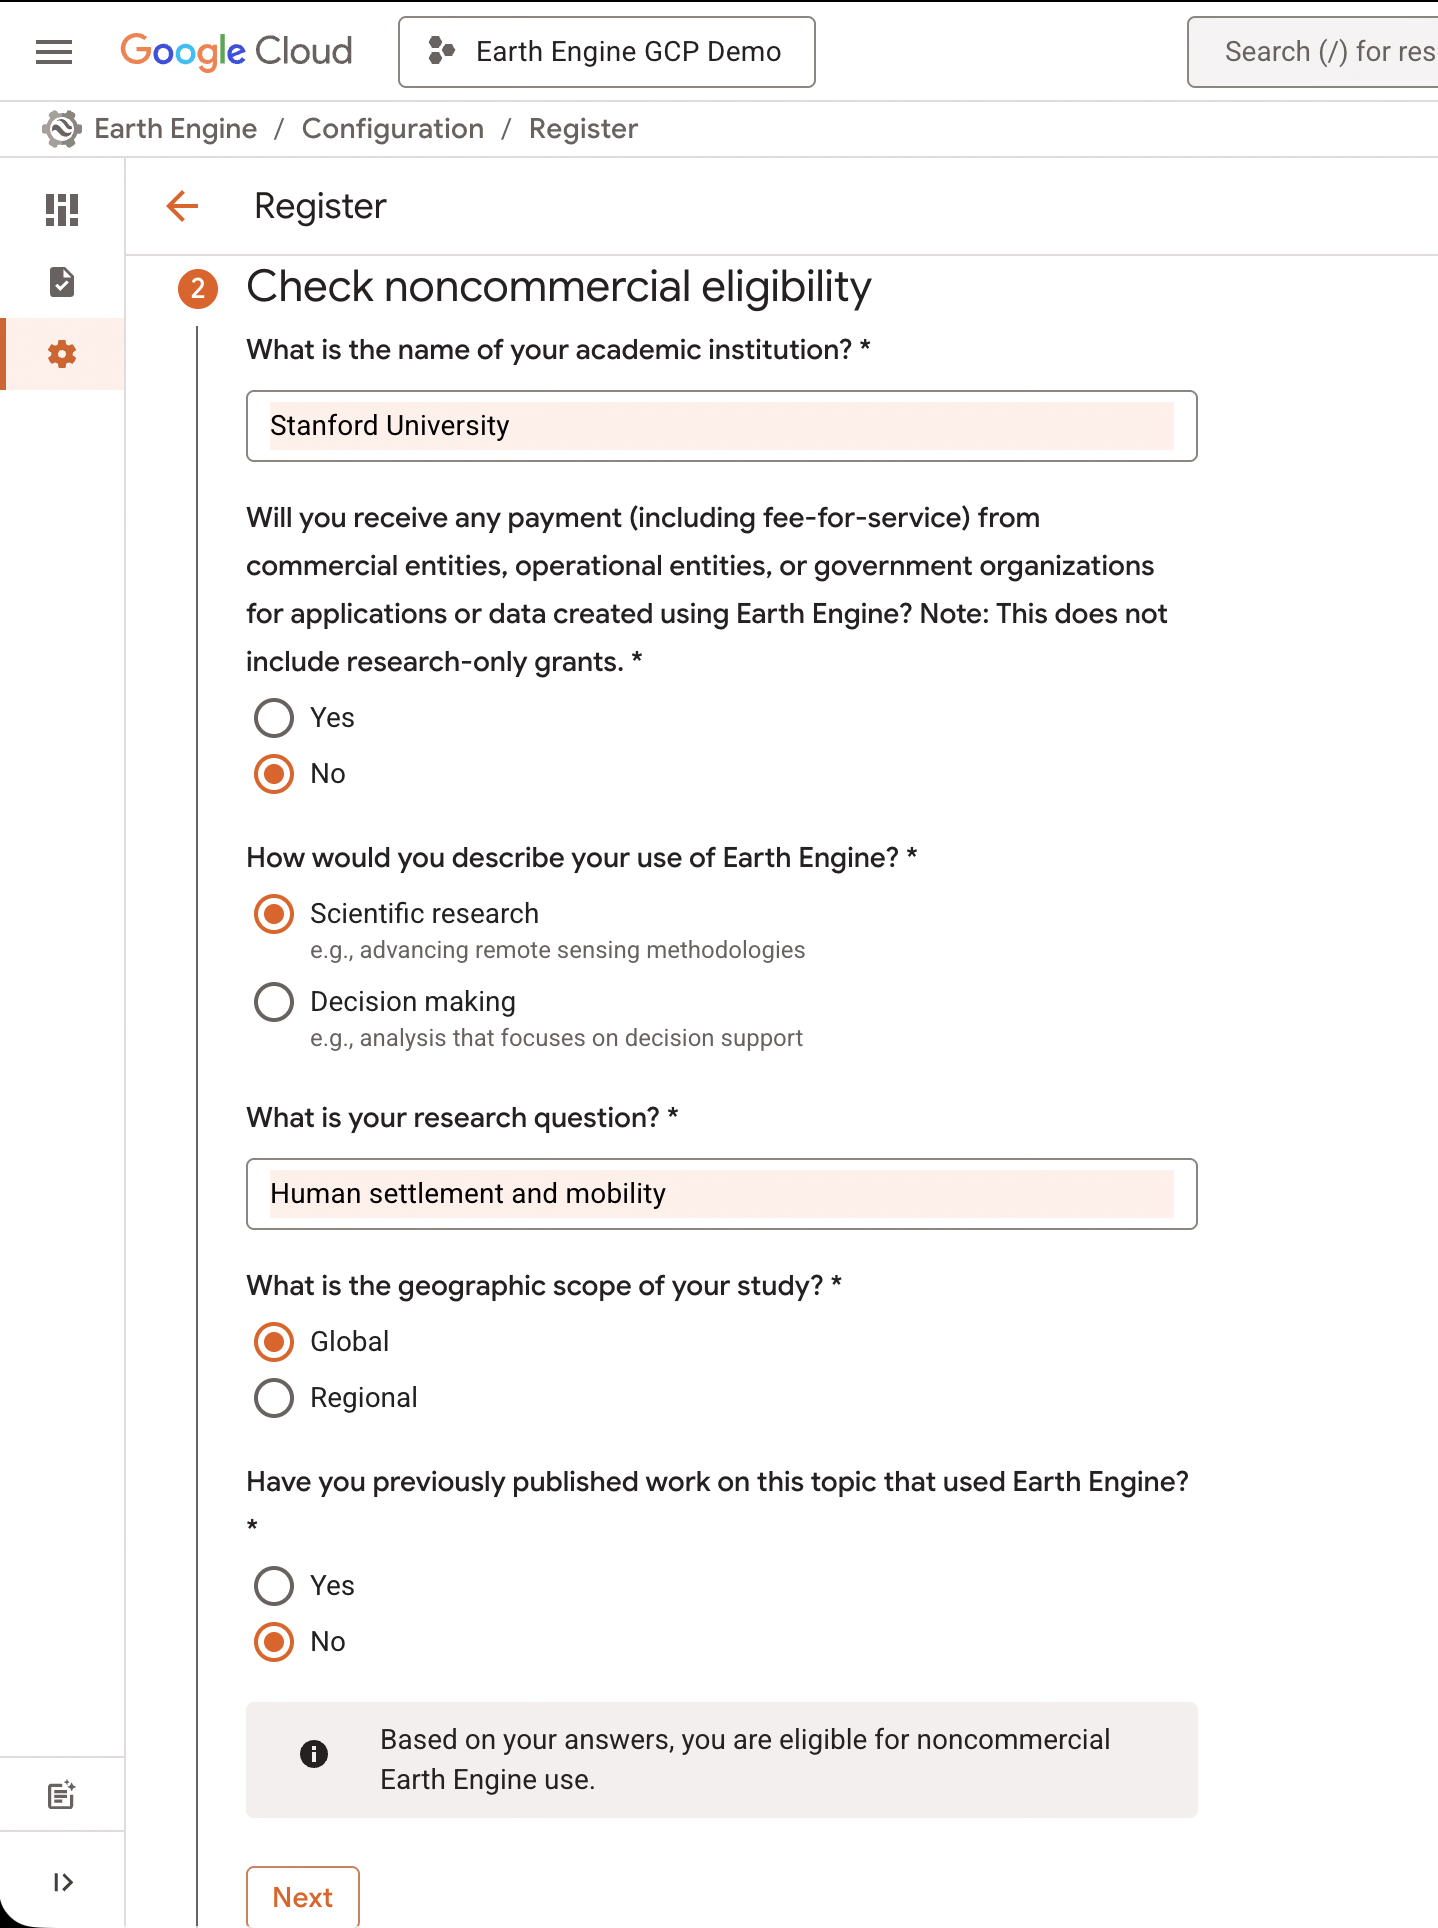Open the Google Cloud navigation menu
Viewport: 1438px width, 1928px height.
53,51
